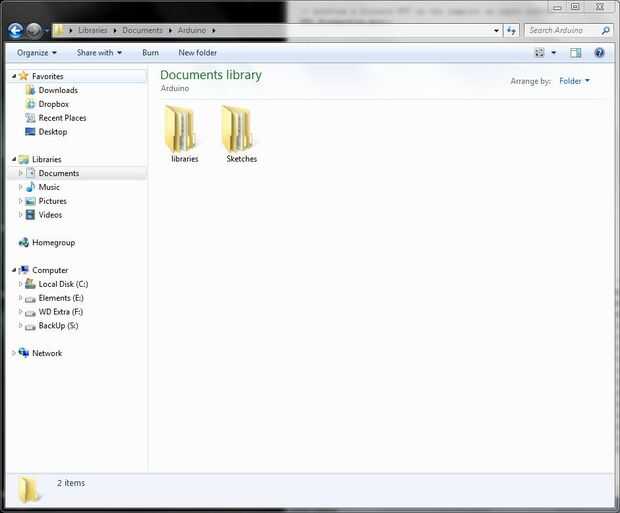Open the more view options dropdown arrow
Screen dimensions: 620x513
(x=554, y=53)
